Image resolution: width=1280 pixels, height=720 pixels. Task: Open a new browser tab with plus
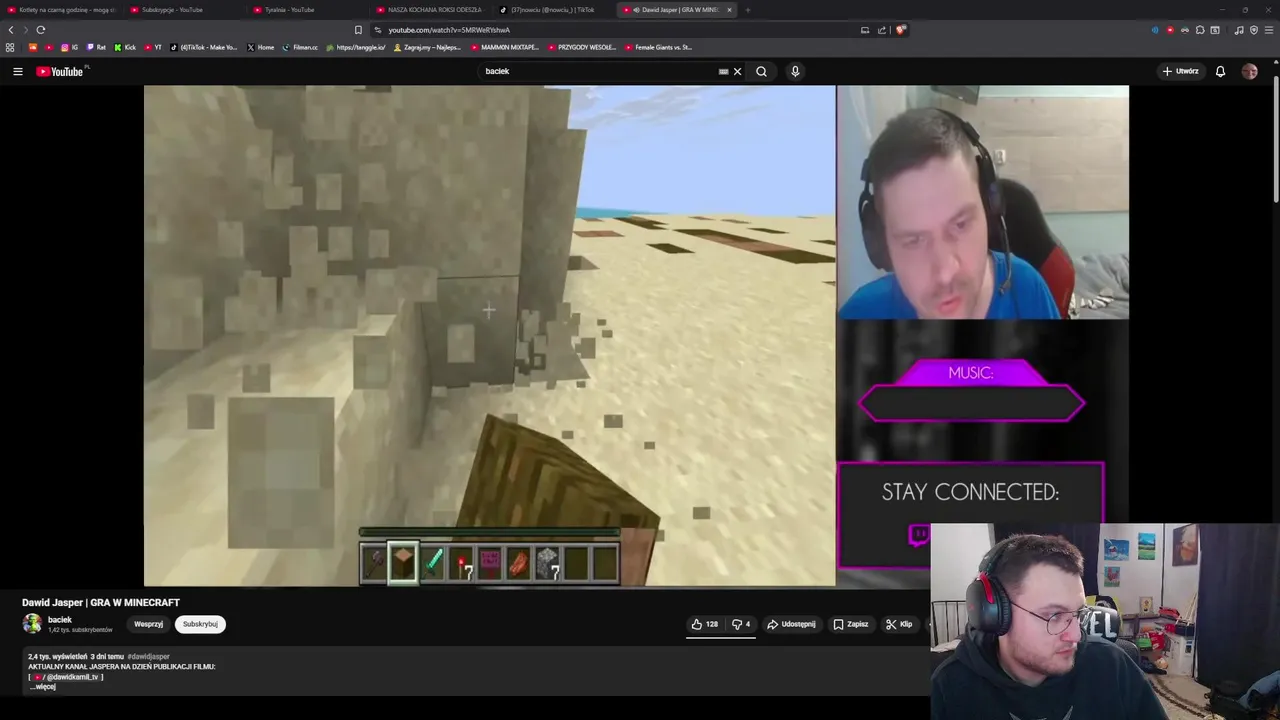pos(748,10)
